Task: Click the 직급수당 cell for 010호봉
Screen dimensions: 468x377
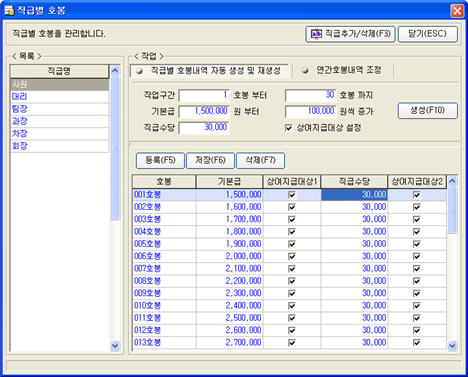Action: point(354,306)
